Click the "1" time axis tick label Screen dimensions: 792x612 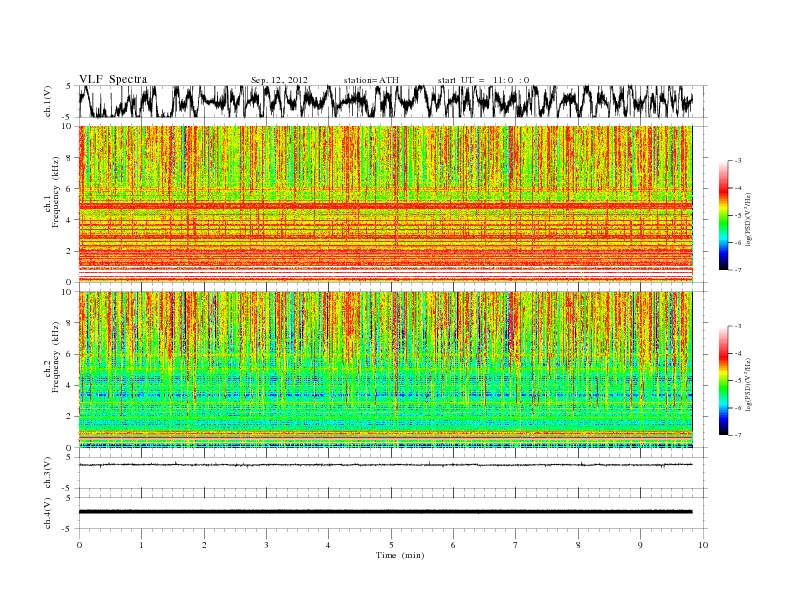[141, 545]
